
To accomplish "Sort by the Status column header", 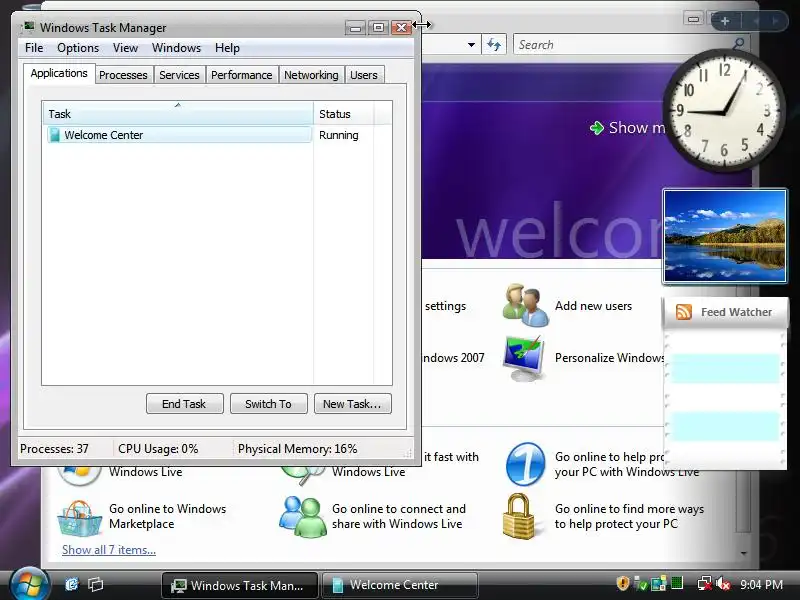I will point(343,114).
